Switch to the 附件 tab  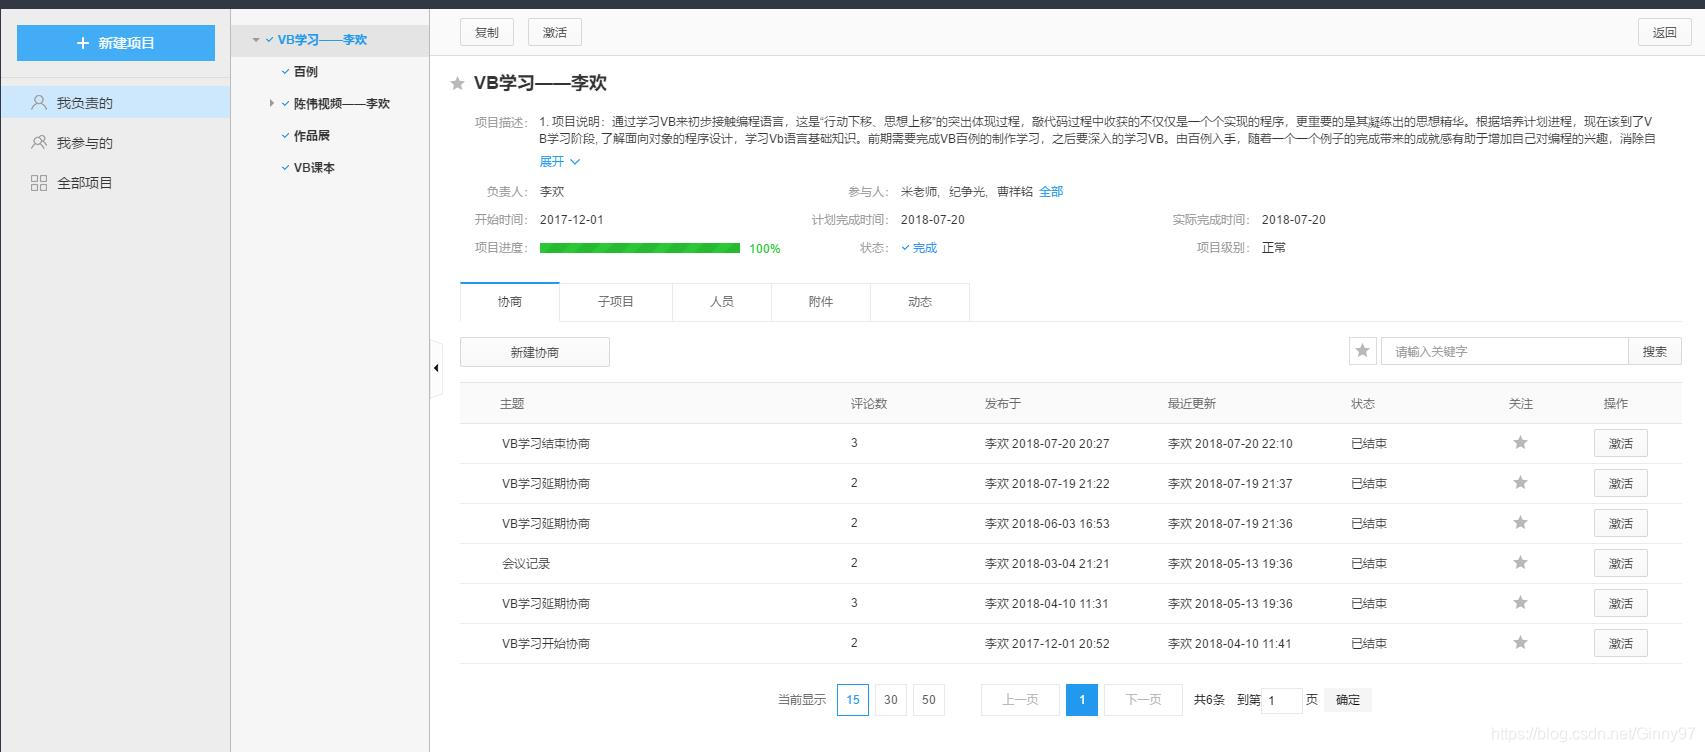[x=821, y=301]
